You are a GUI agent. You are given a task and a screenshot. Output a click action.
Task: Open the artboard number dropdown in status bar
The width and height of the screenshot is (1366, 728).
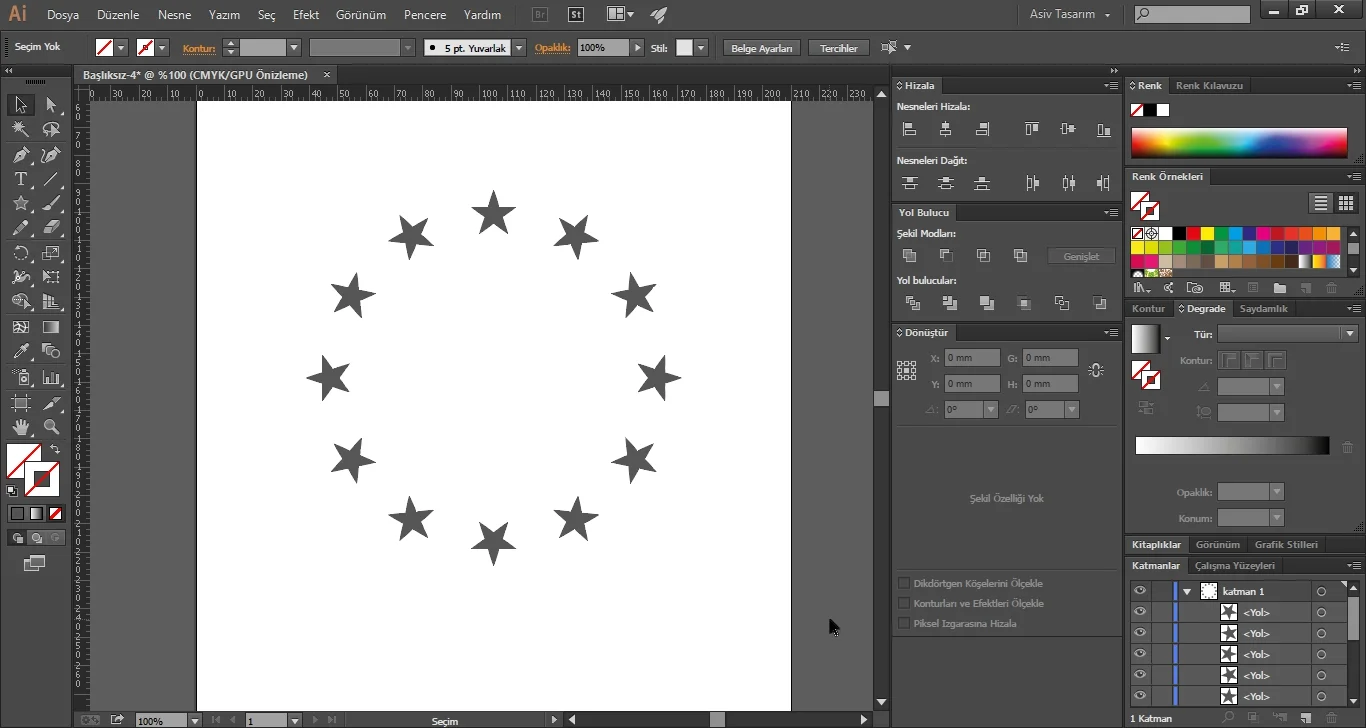294,720
